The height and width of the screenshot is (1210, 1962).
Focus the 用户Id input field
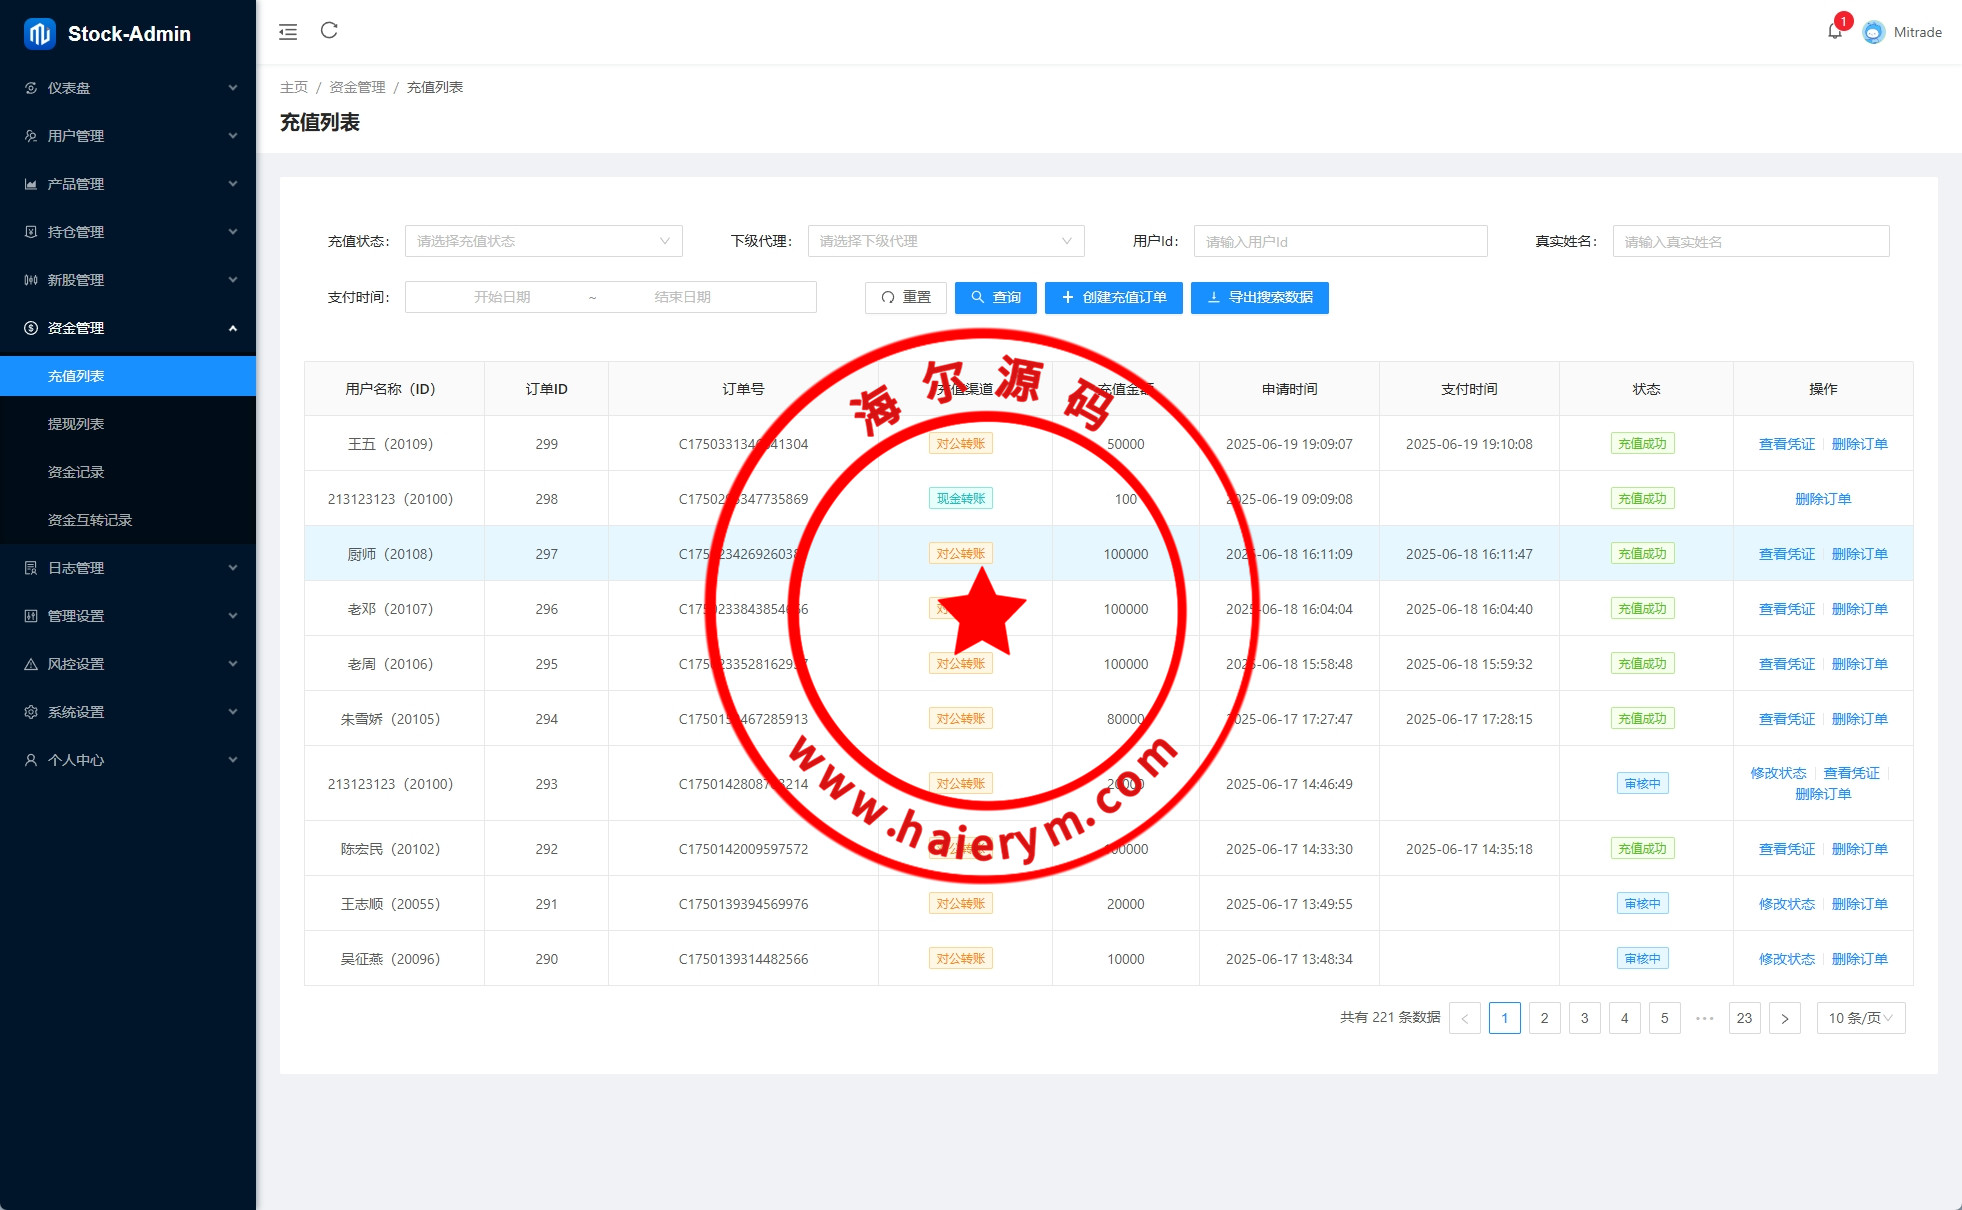pyautogui.click(x=1340, y=241)
